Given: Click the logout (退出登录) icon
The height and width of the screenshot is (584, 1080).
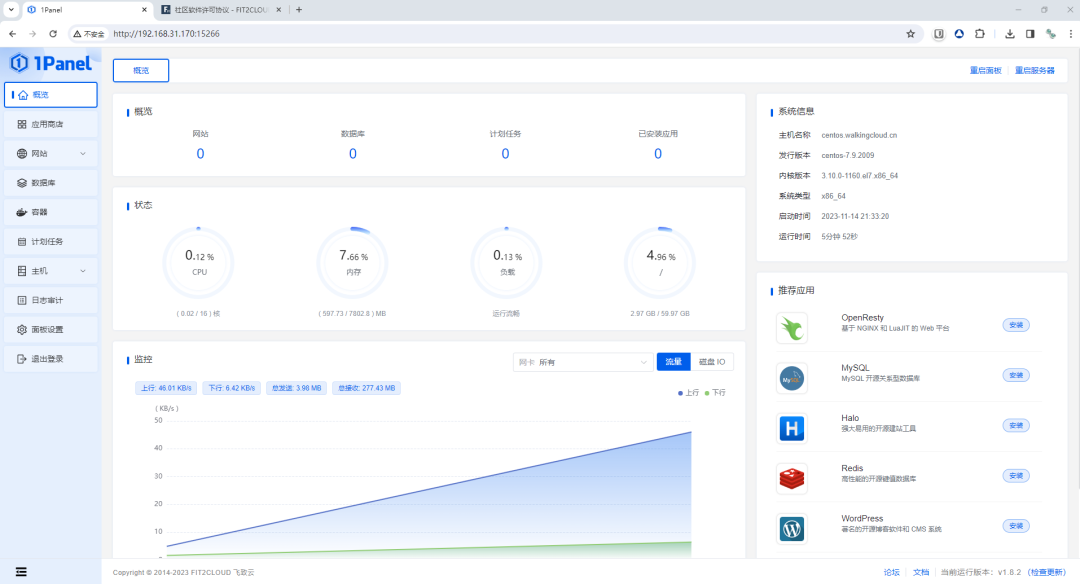Looking at the screenshot, I should pos(22,358).
